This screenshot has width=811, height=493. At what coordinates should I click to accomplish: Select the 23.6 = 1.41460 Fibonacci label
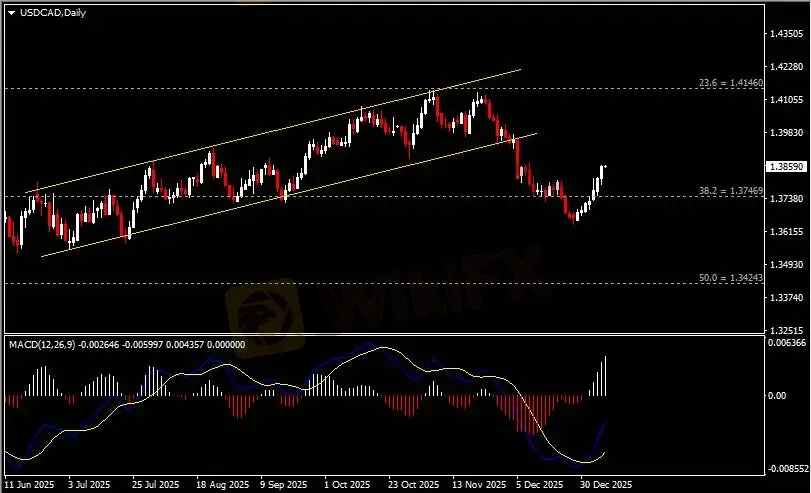[729, 83]
